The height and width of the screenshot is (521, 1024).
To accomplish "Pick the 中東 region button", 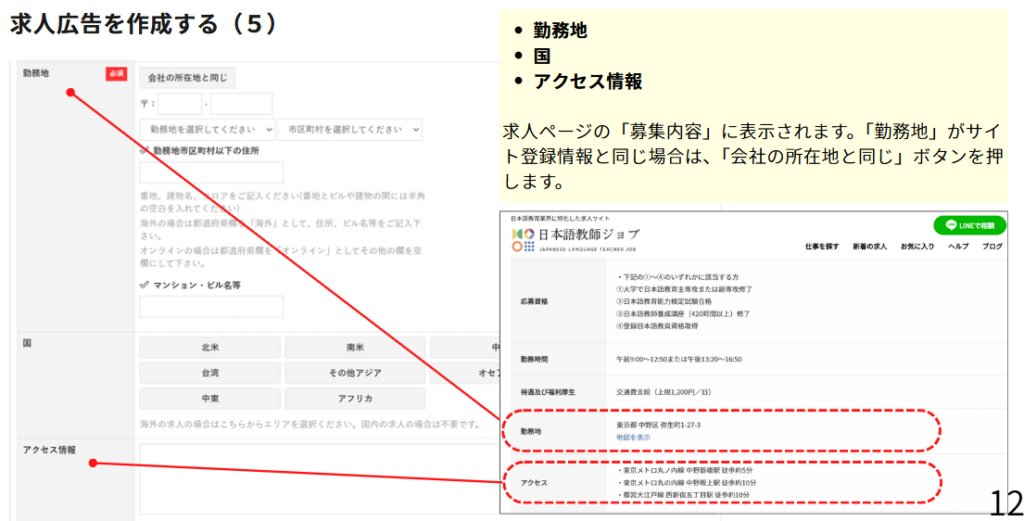I will 209,398.
